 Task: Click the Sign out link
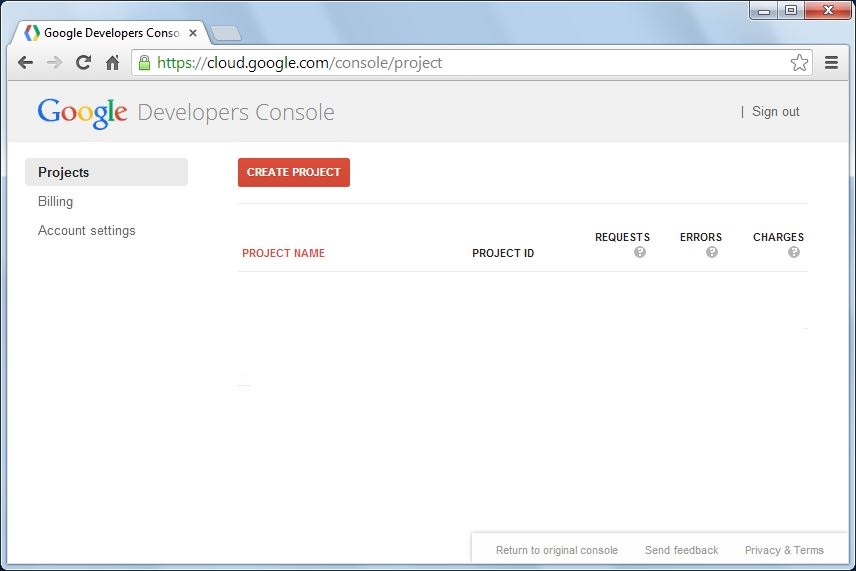point(775,111)
